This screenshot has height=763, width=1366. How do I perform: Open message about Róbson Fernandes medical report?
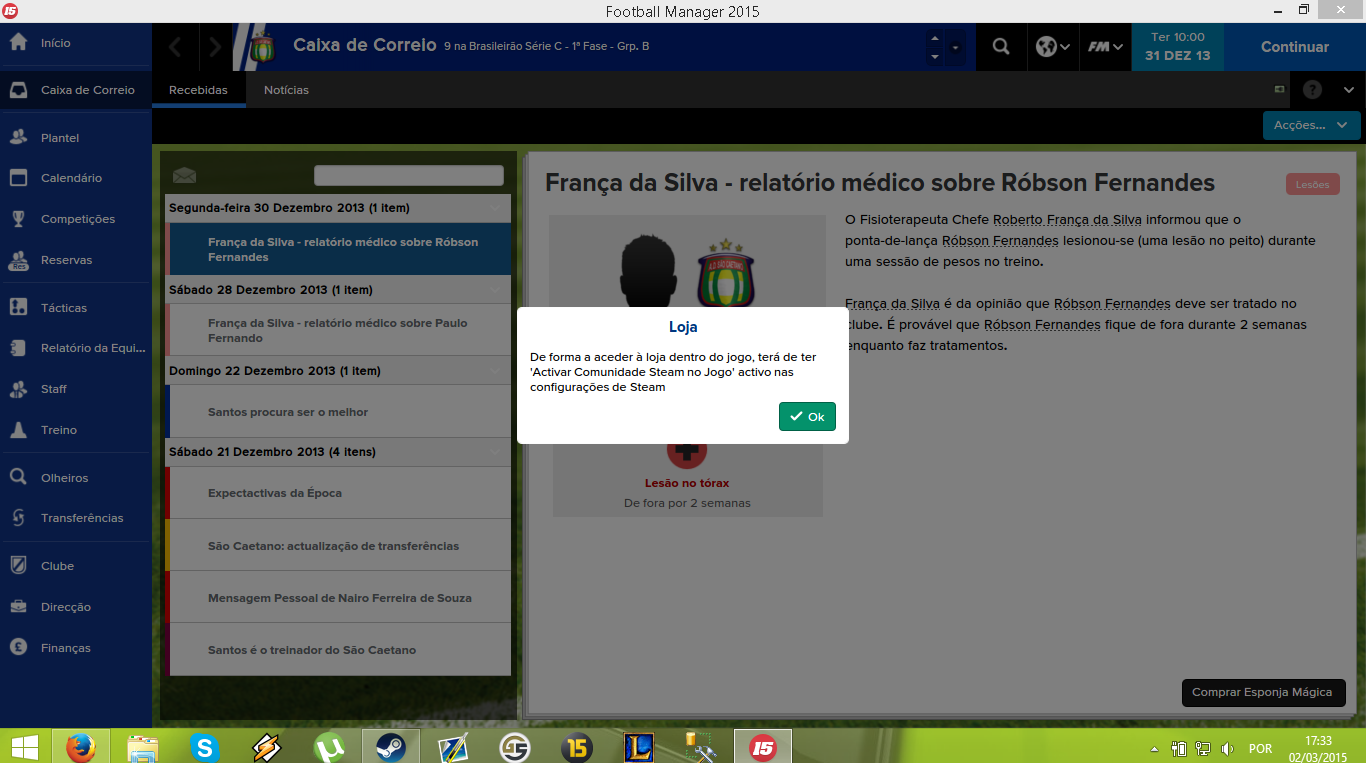coord(340,249)
